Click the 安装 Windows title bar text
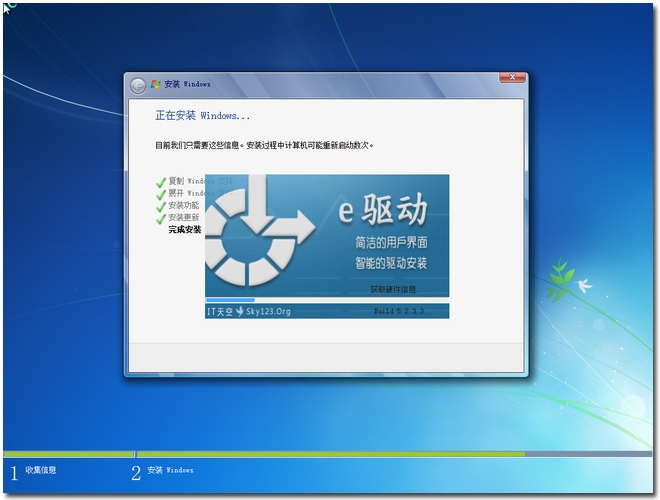Viewport: 660px width, 500px height. click(x=187, y=84)
